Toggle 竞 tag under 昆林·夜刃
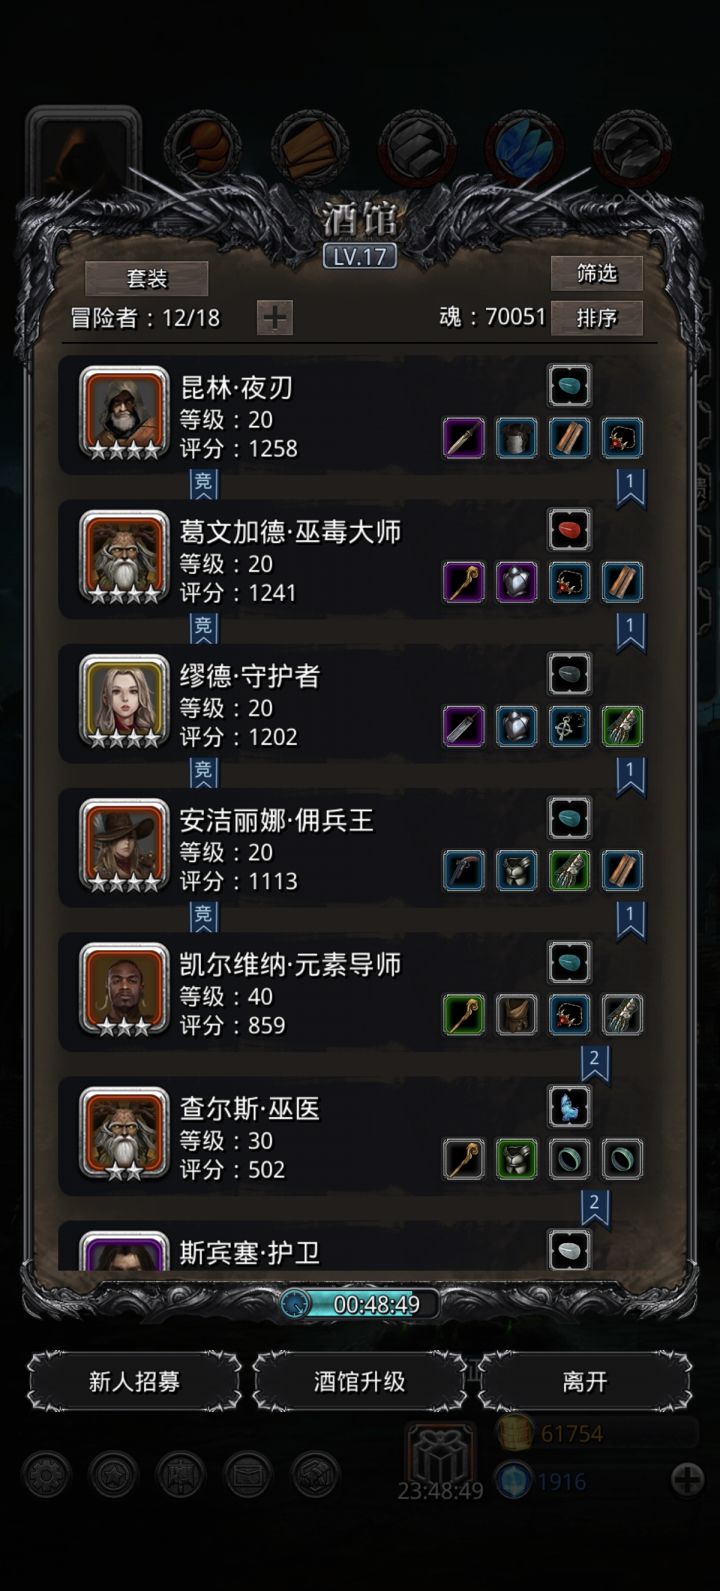Screen dimensions: 720x1591 [204, 484]
